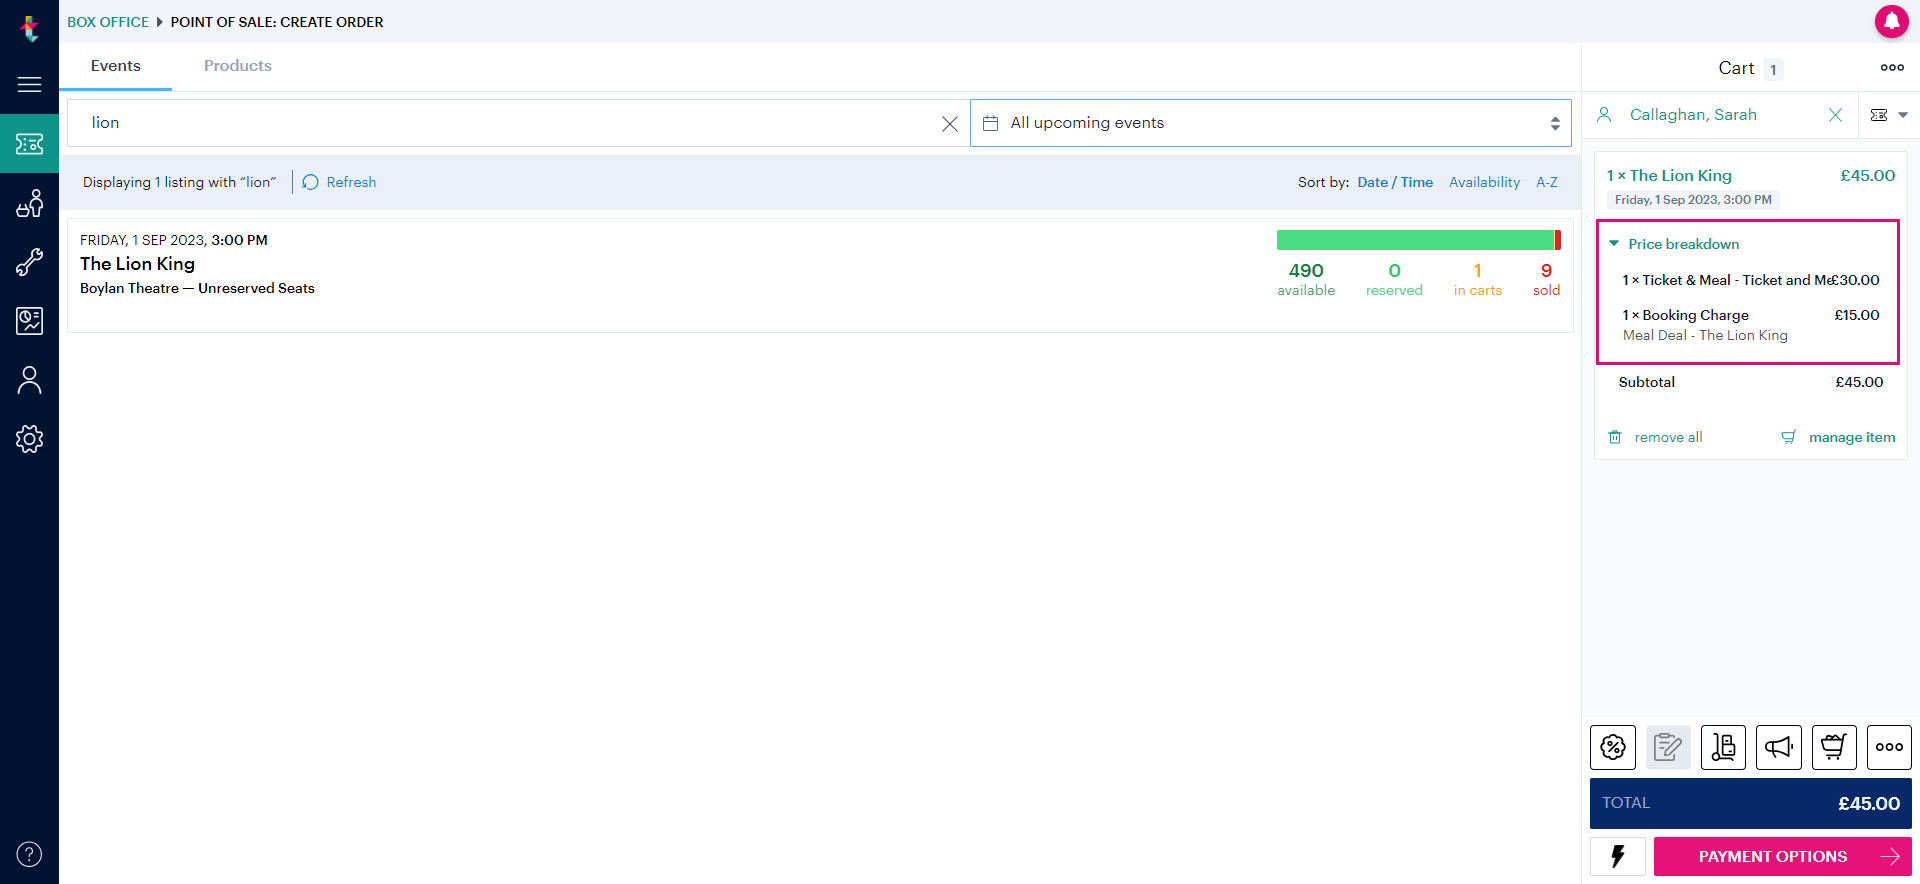Viewport: 1920px width, 884px height.
Task: Sort listings A-Z
Action: (1547, 182)
